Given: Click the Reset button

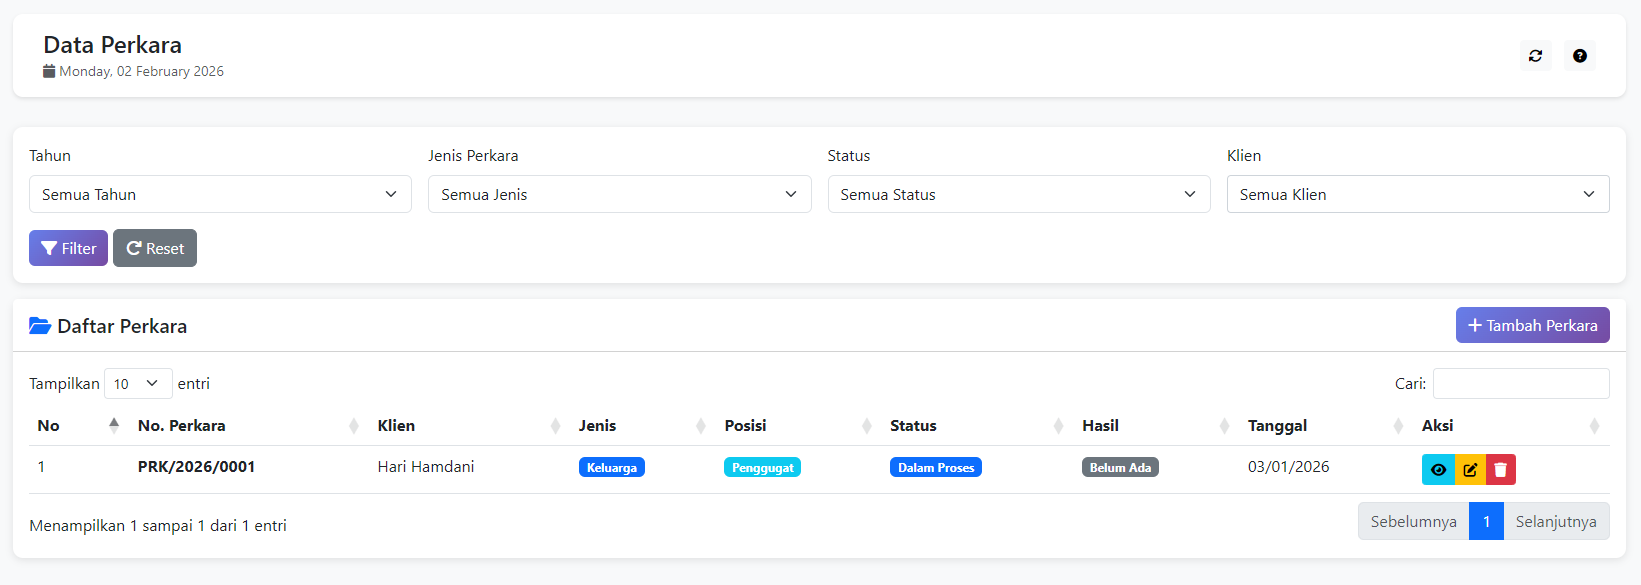Looking at the screenshot, I should click(155, 248).
